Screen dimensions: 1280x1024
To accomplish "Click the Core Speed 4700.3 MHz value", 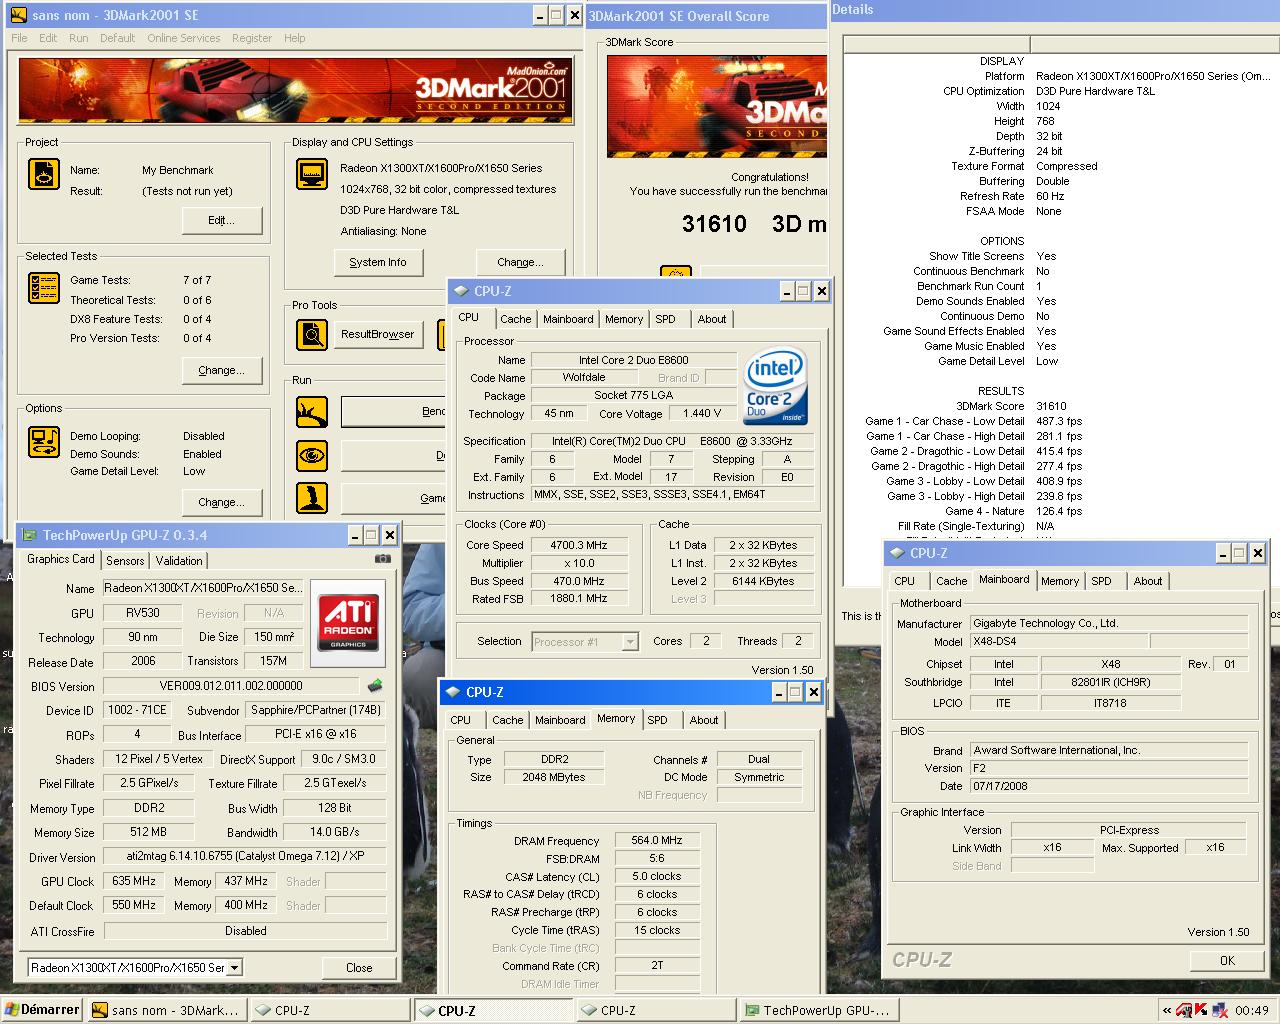I will (579, 545).
